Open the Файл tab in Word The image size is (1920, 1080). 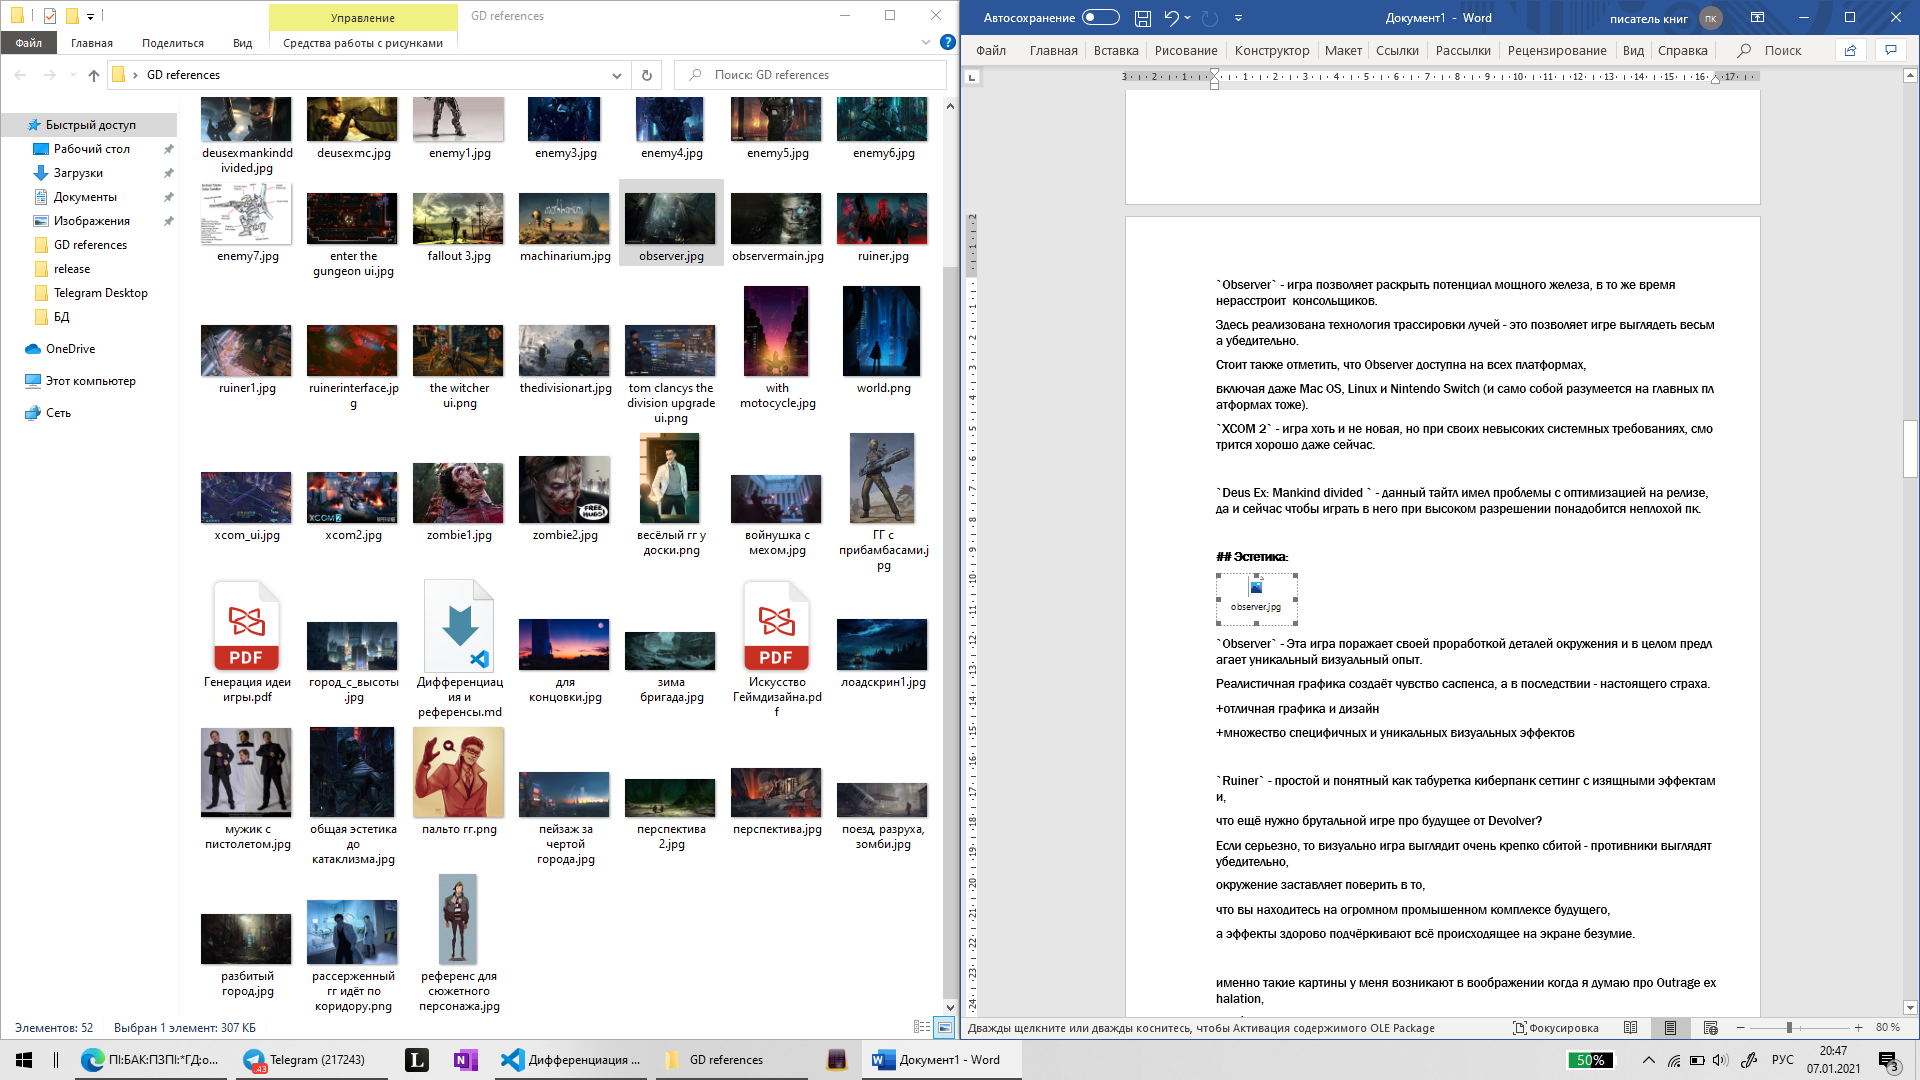[x=991, y=50]
